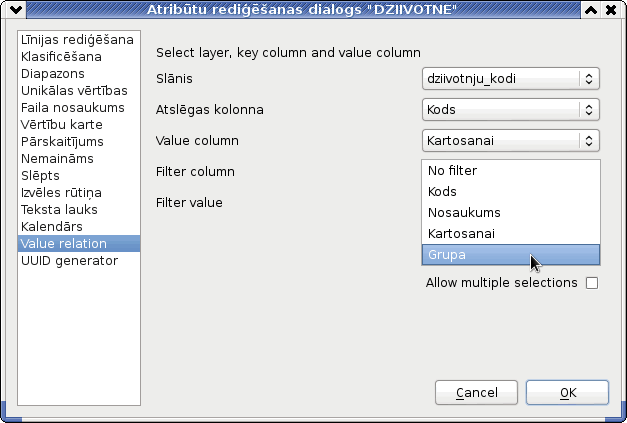Roll up window using title bar caret

[591, 9]
